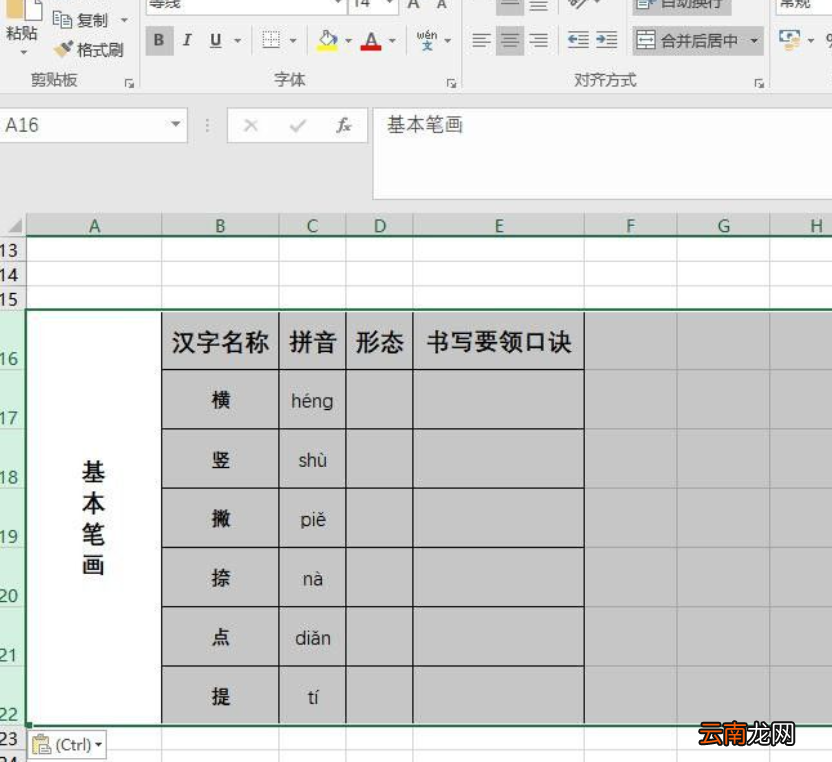Open phonetic guide dropdown arrow

(x=448, y=40)
